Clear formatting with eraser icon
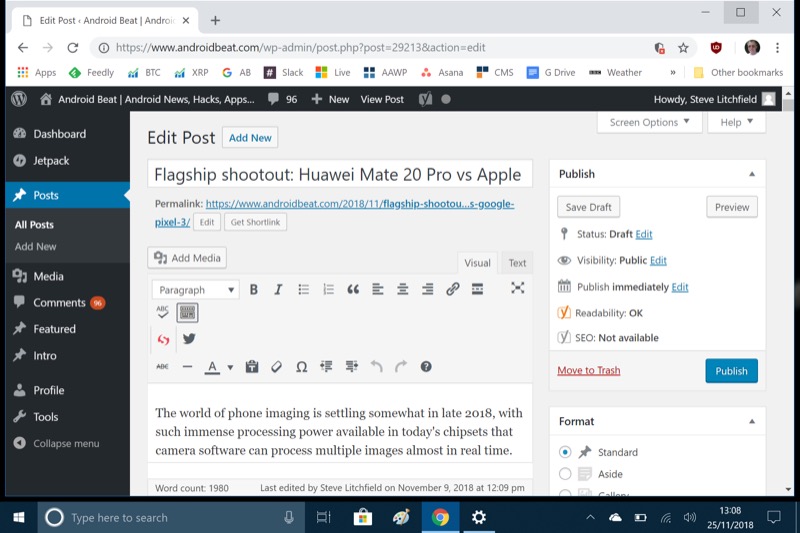This screenshot has width=800, height=533. (x=277, y=366)
